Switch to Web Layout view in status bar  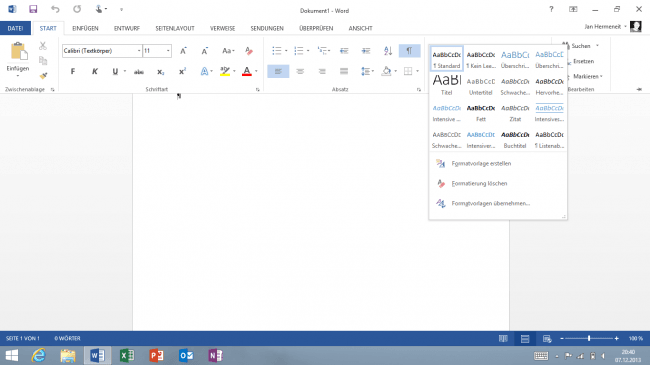(547, 338)
